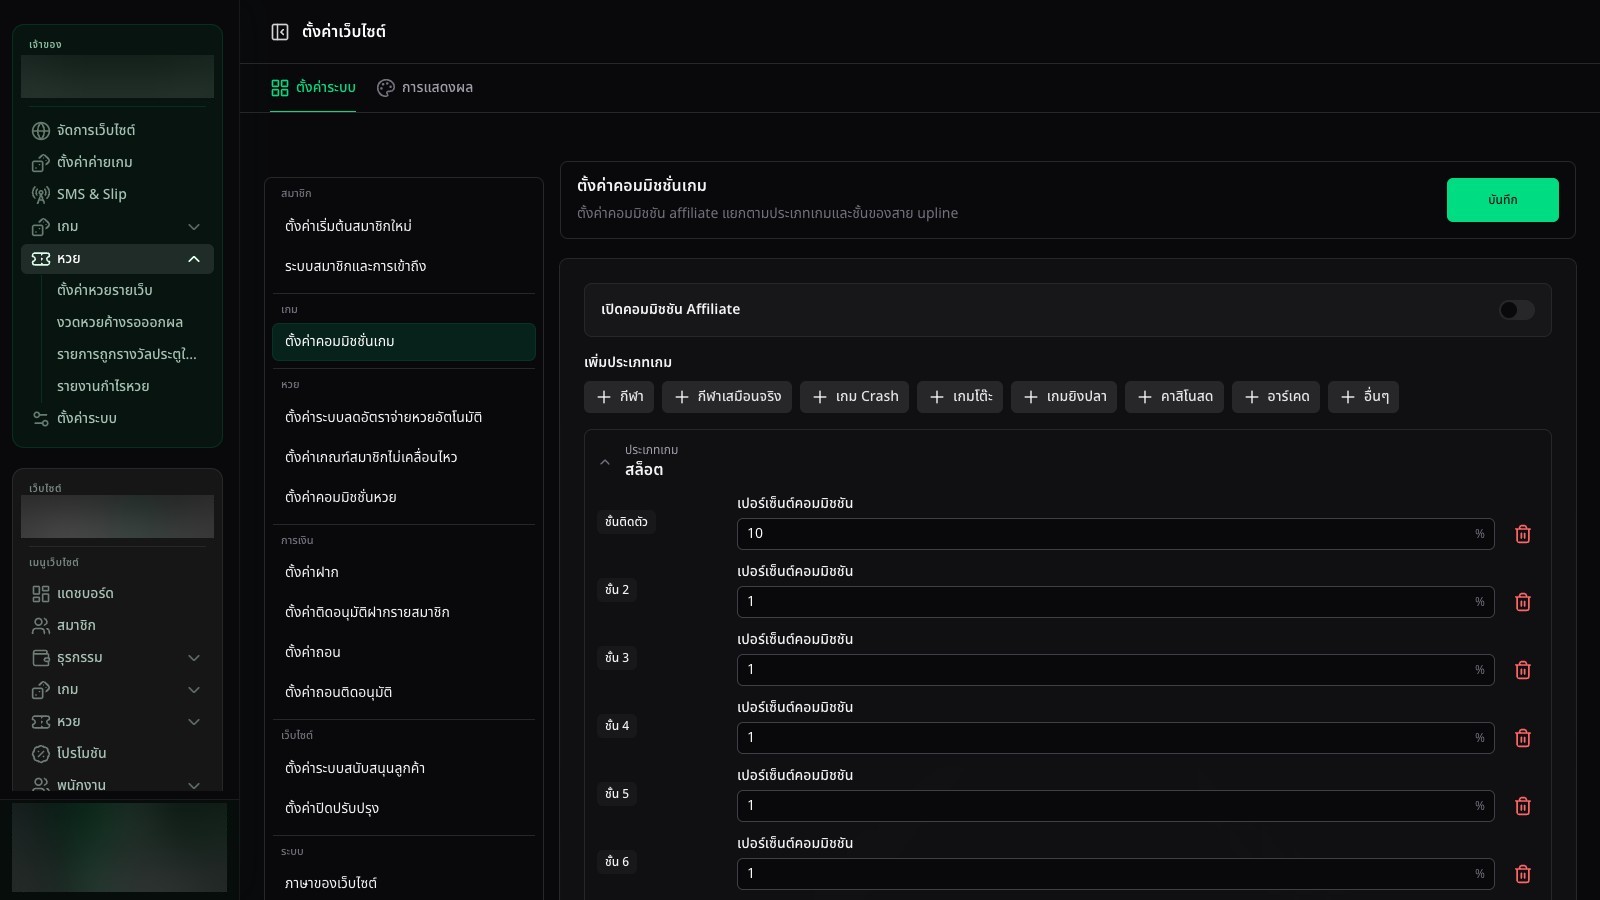
Task: Add อื่นๆ game type
Action: pos(1363,397)
